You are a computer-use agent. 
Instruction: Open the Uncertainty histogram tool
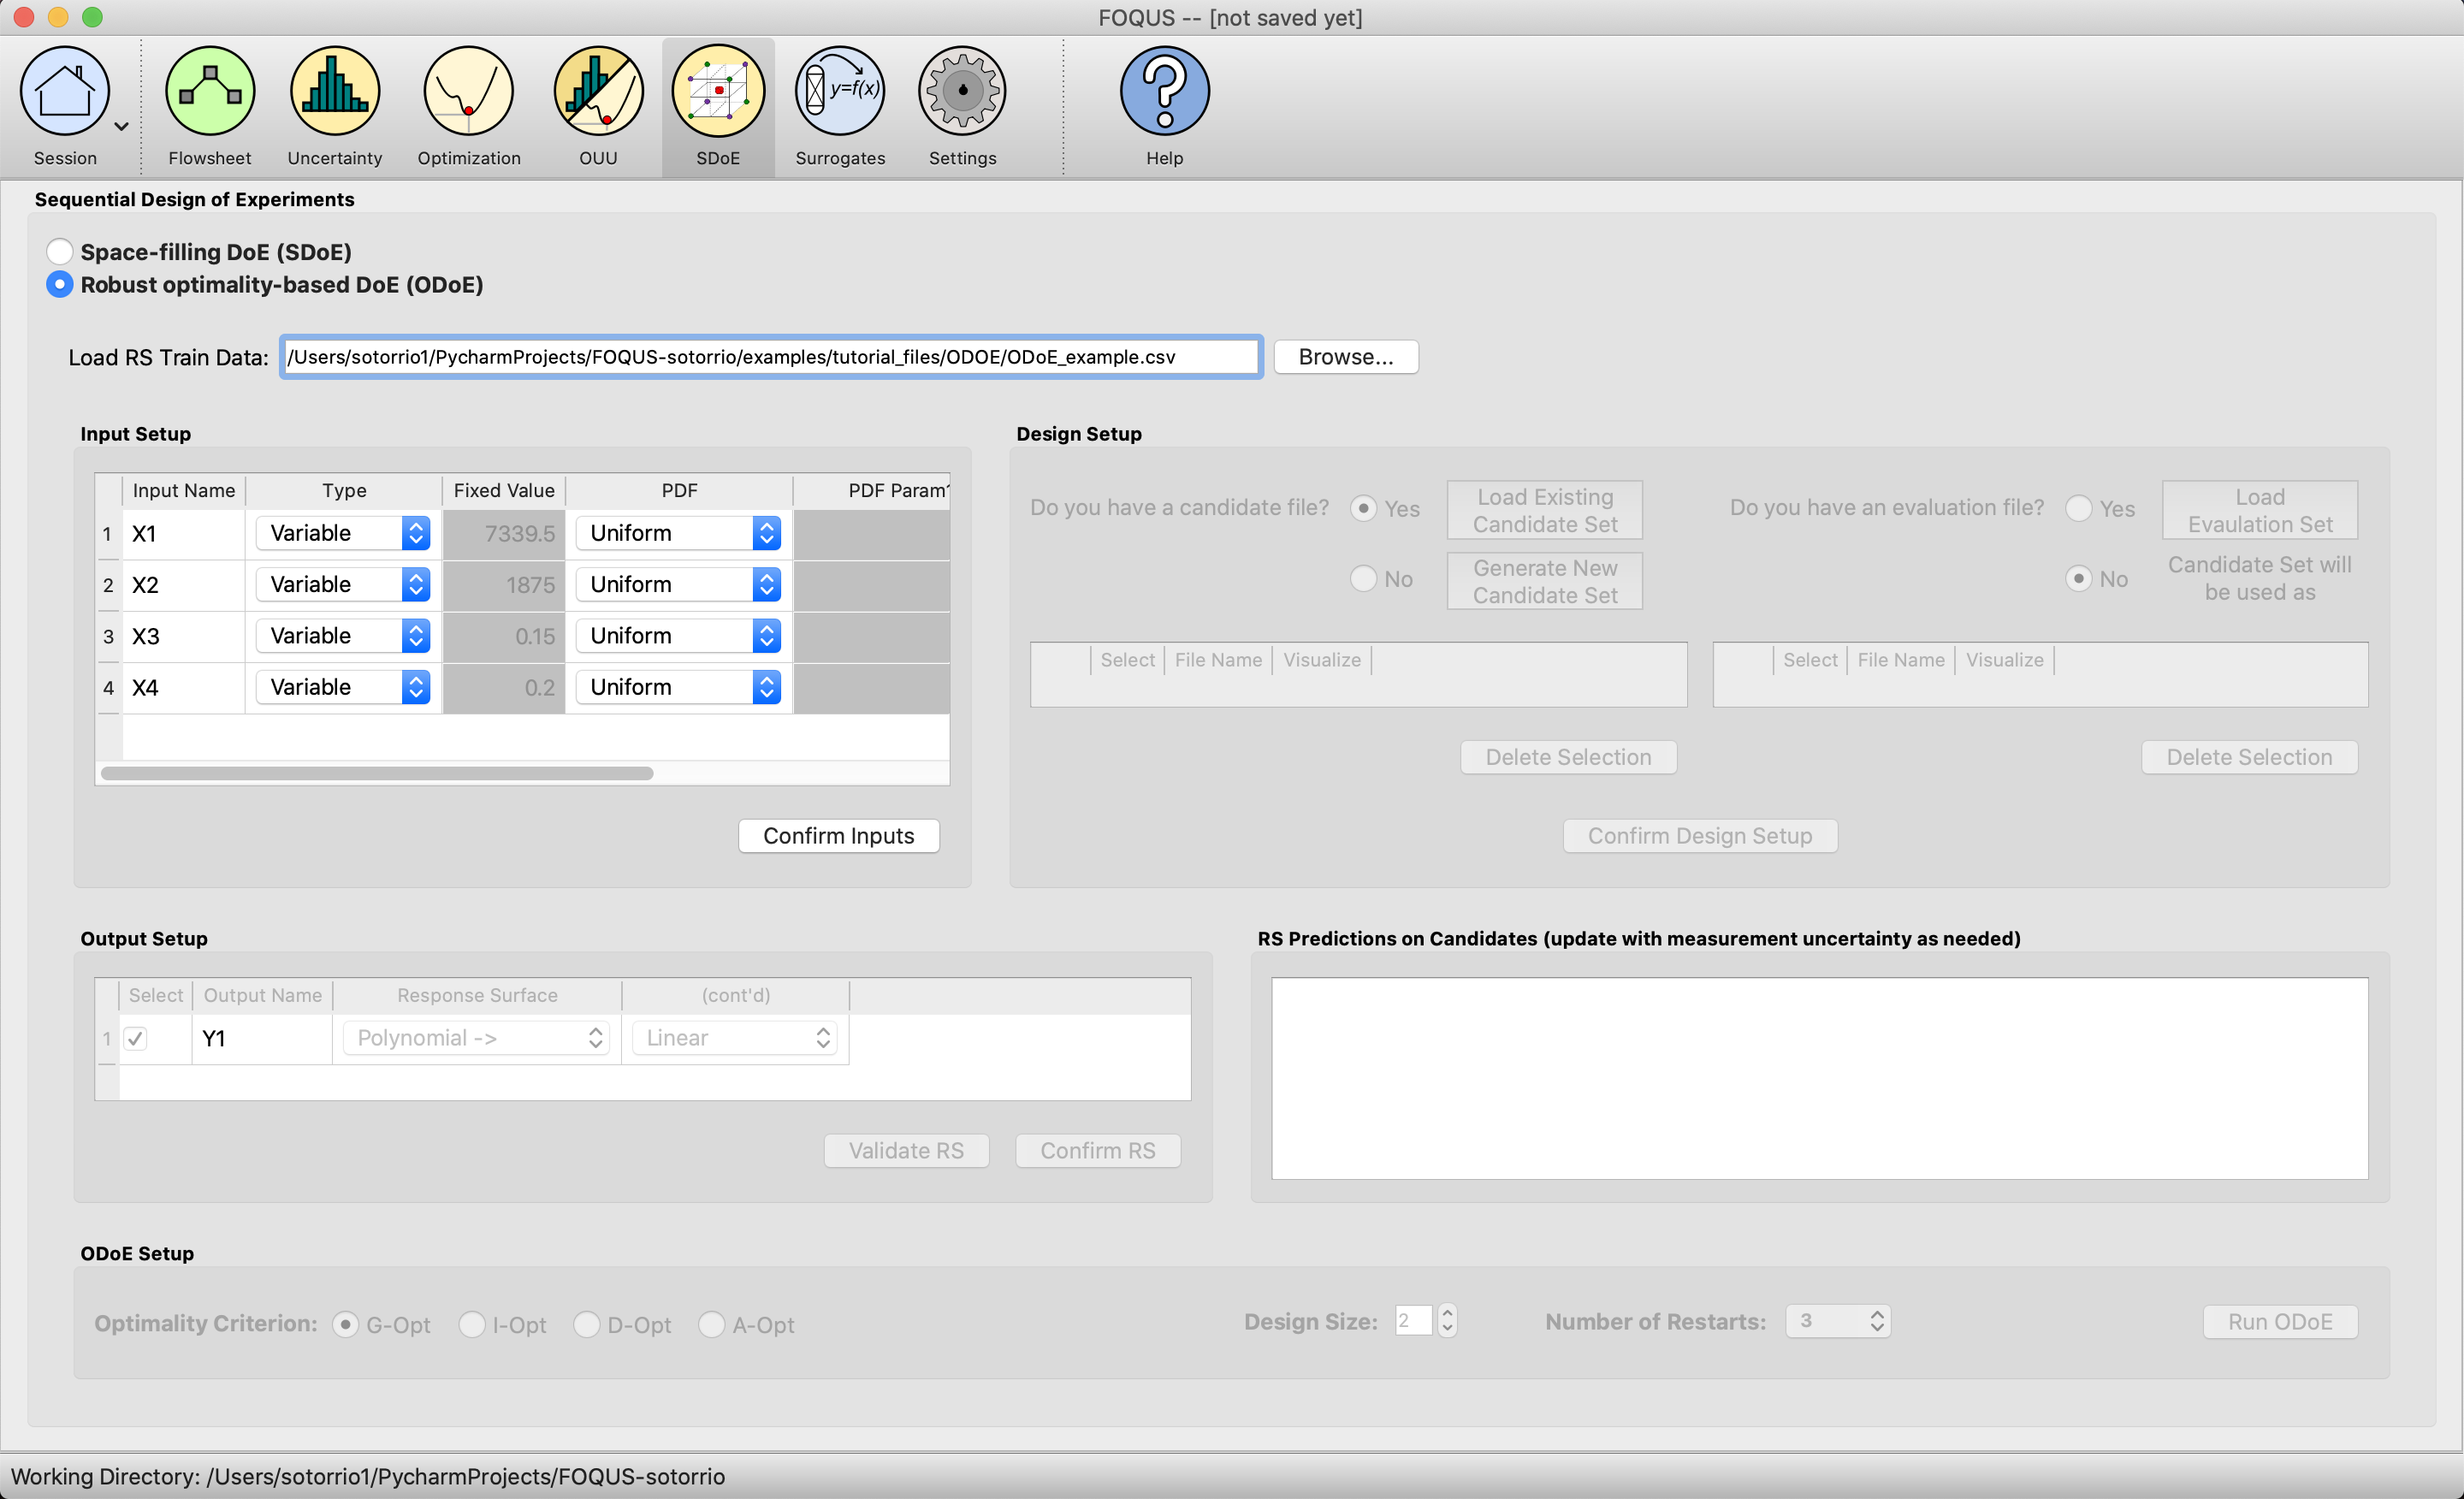[335, 91]
